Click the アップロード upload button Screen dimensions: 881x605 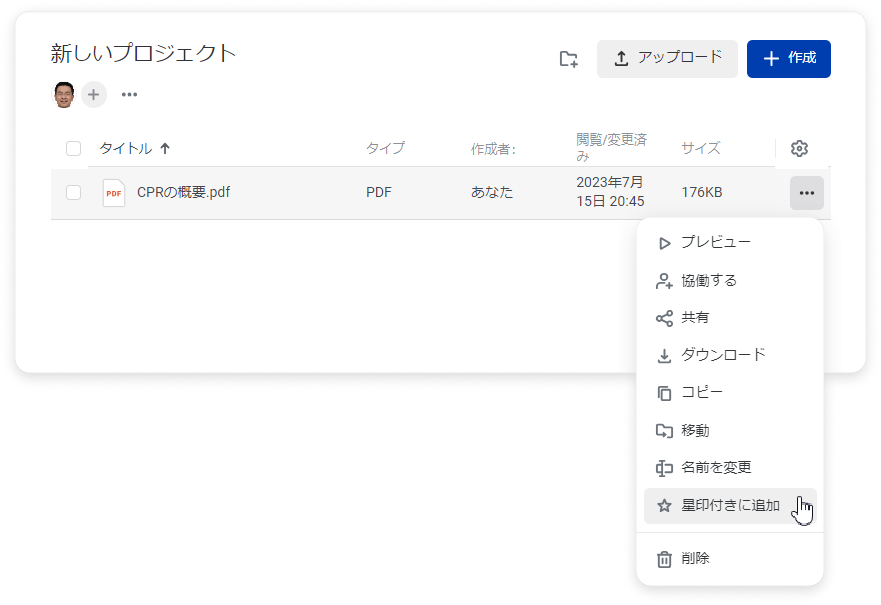(667, 58)
